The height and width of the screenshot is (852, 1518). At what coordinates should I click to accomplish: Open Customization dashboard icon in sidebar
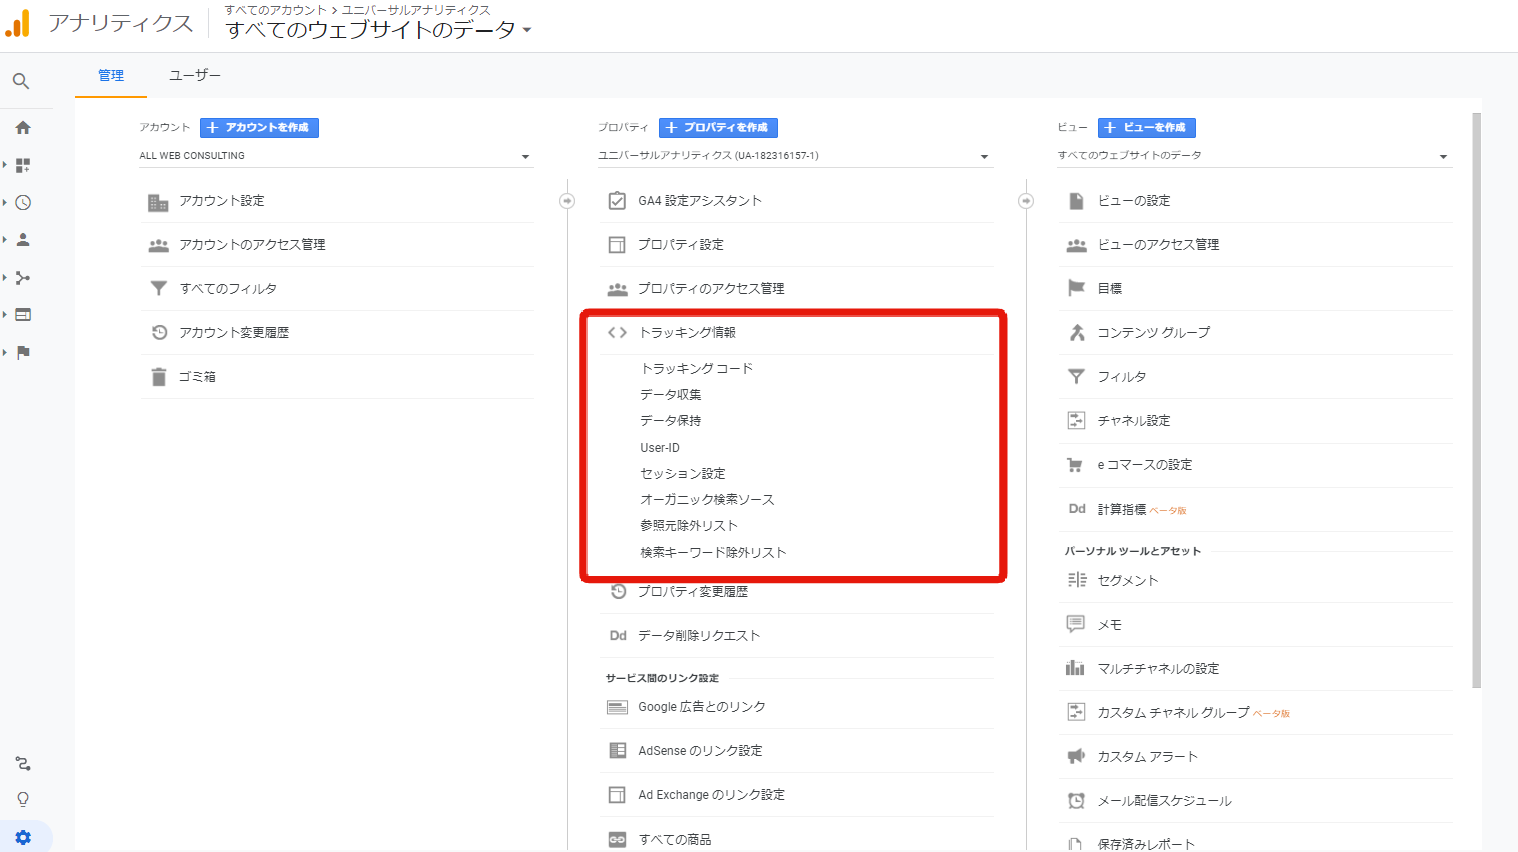(x=23, y=165)
